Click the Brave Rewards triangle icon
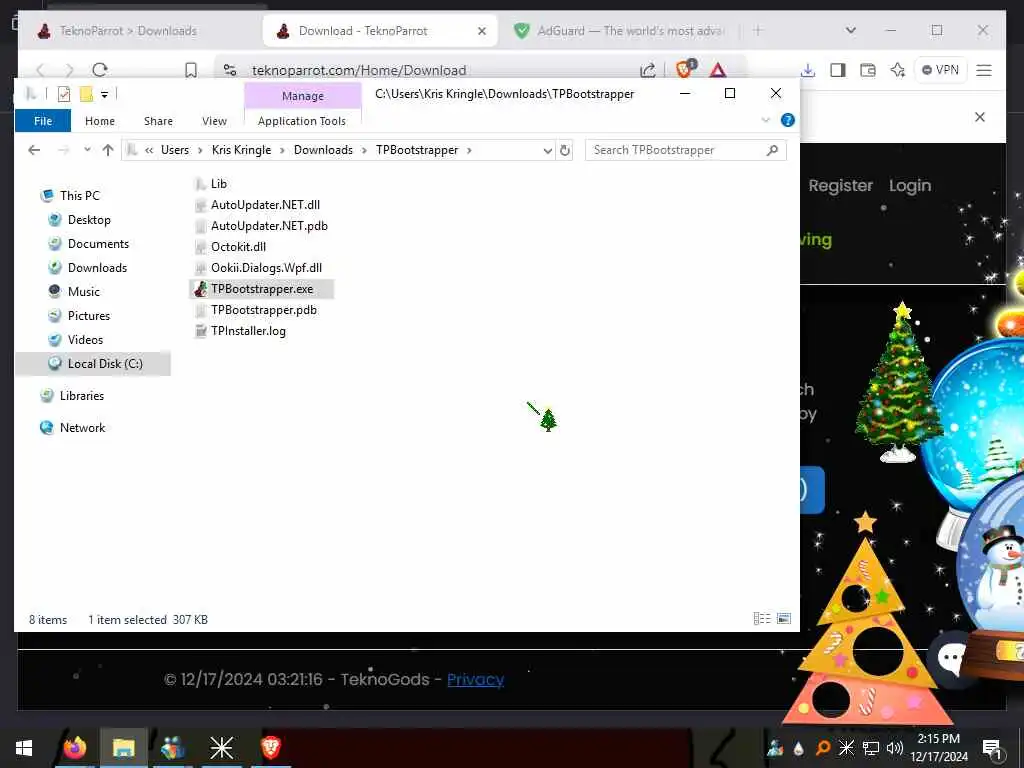Viewport: 1024px width, 768px height. tap(718, 70)
